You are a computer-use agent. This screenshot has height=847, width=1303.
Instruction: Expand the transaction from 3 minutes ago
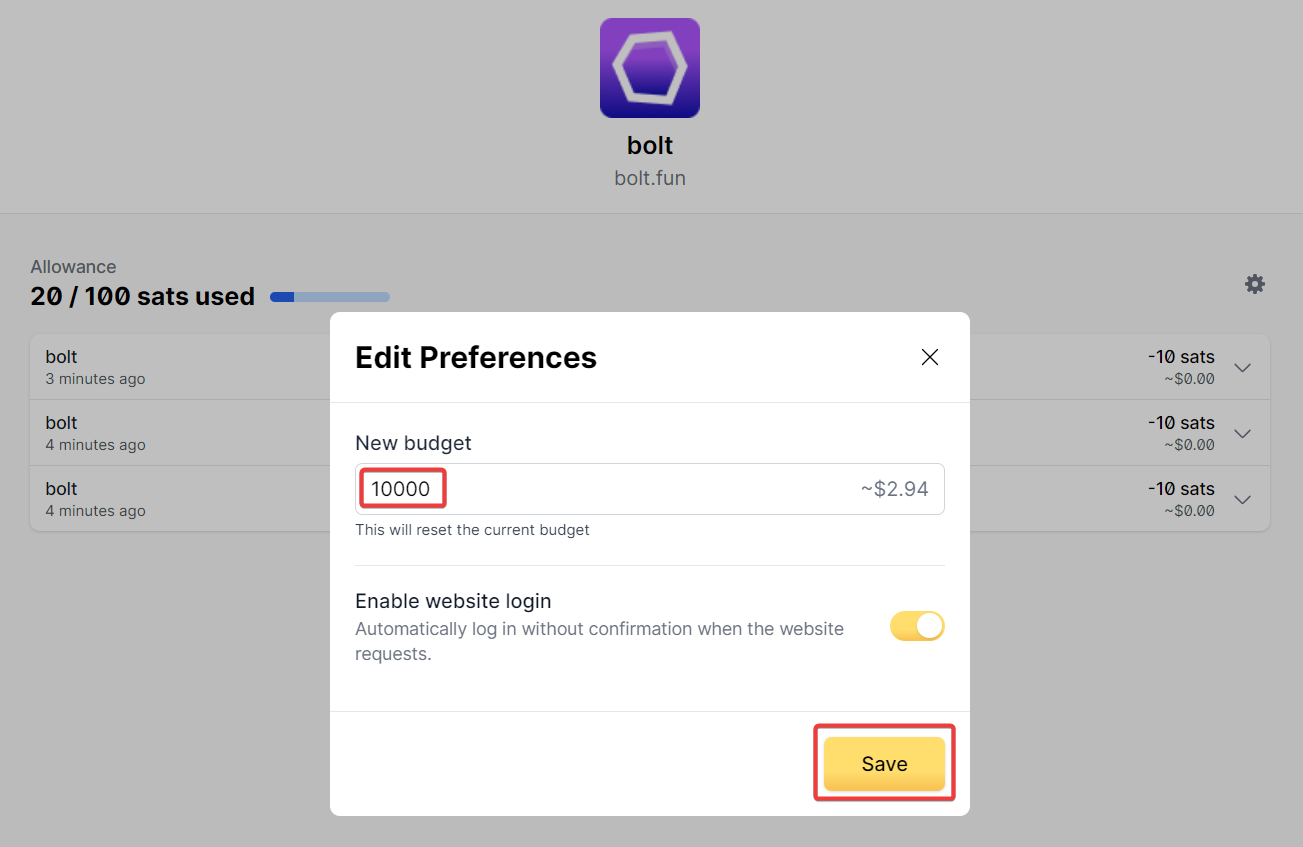[1242, 367]
